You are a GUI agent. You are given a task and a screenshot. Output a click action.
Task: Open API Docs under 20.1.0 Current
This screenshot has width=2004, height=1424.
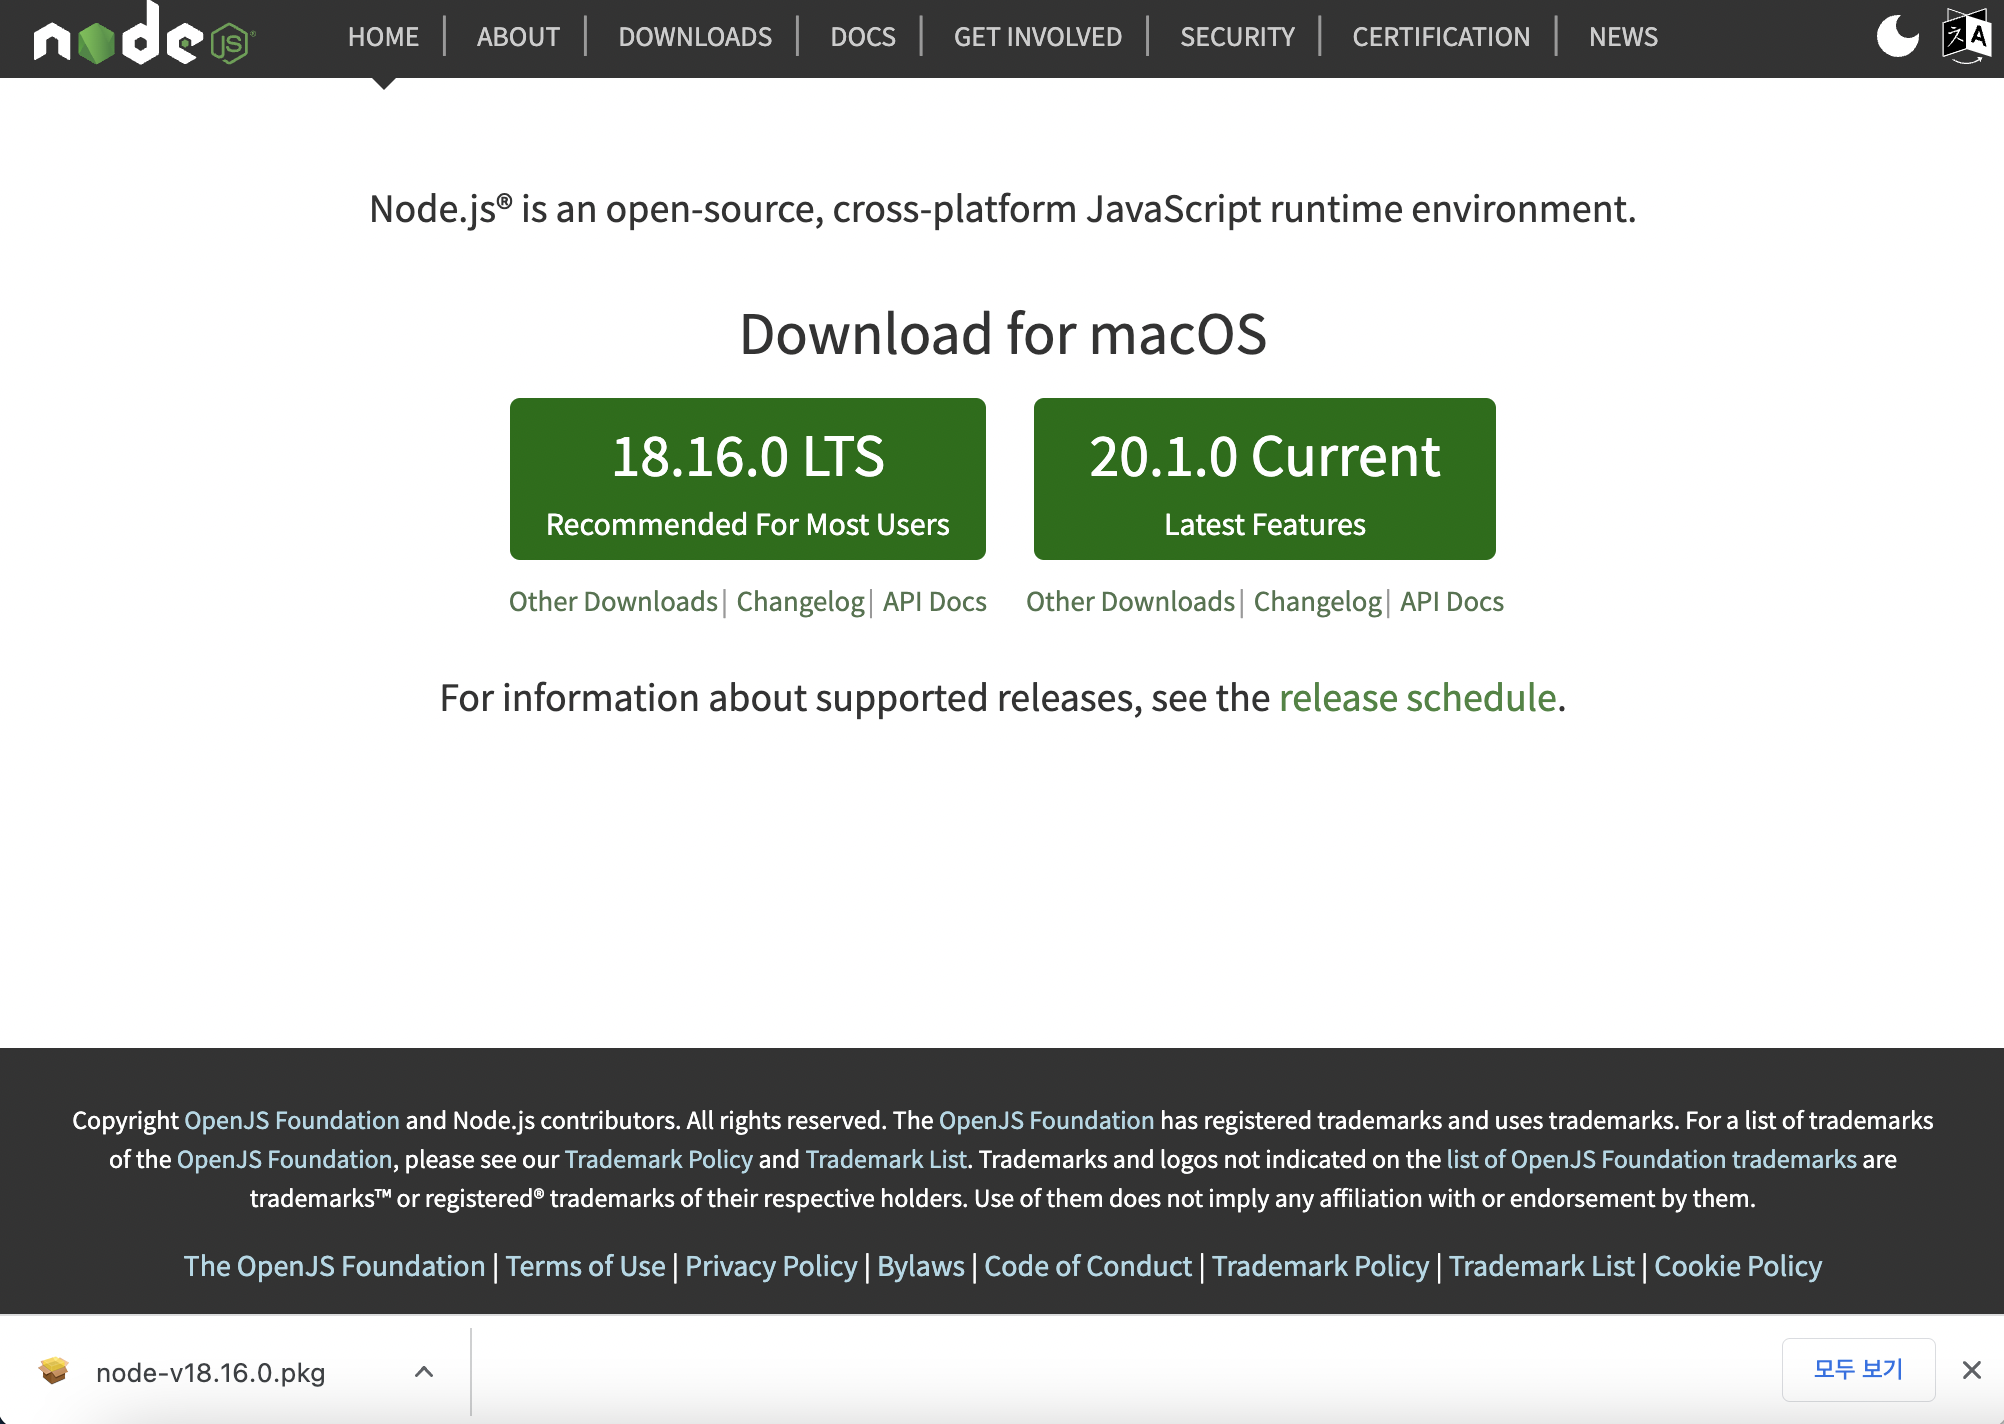(x=1451, y=602)
